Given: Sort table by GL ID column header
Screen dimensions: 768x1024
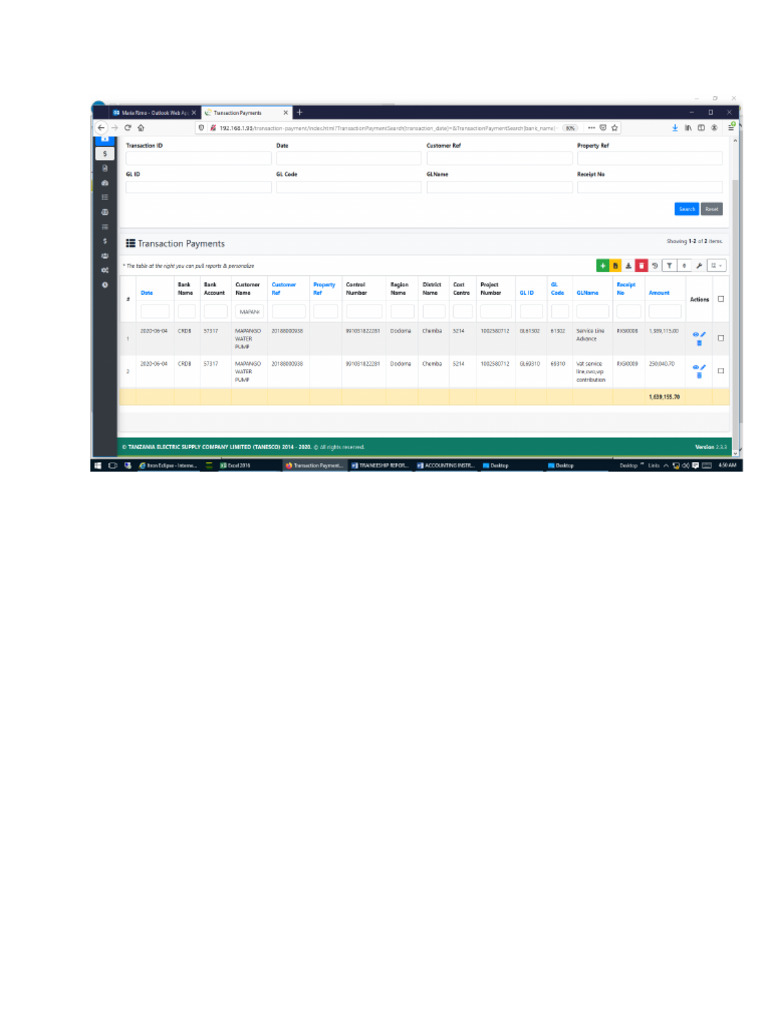Looking at the screenshot, I should click(526, 293).
